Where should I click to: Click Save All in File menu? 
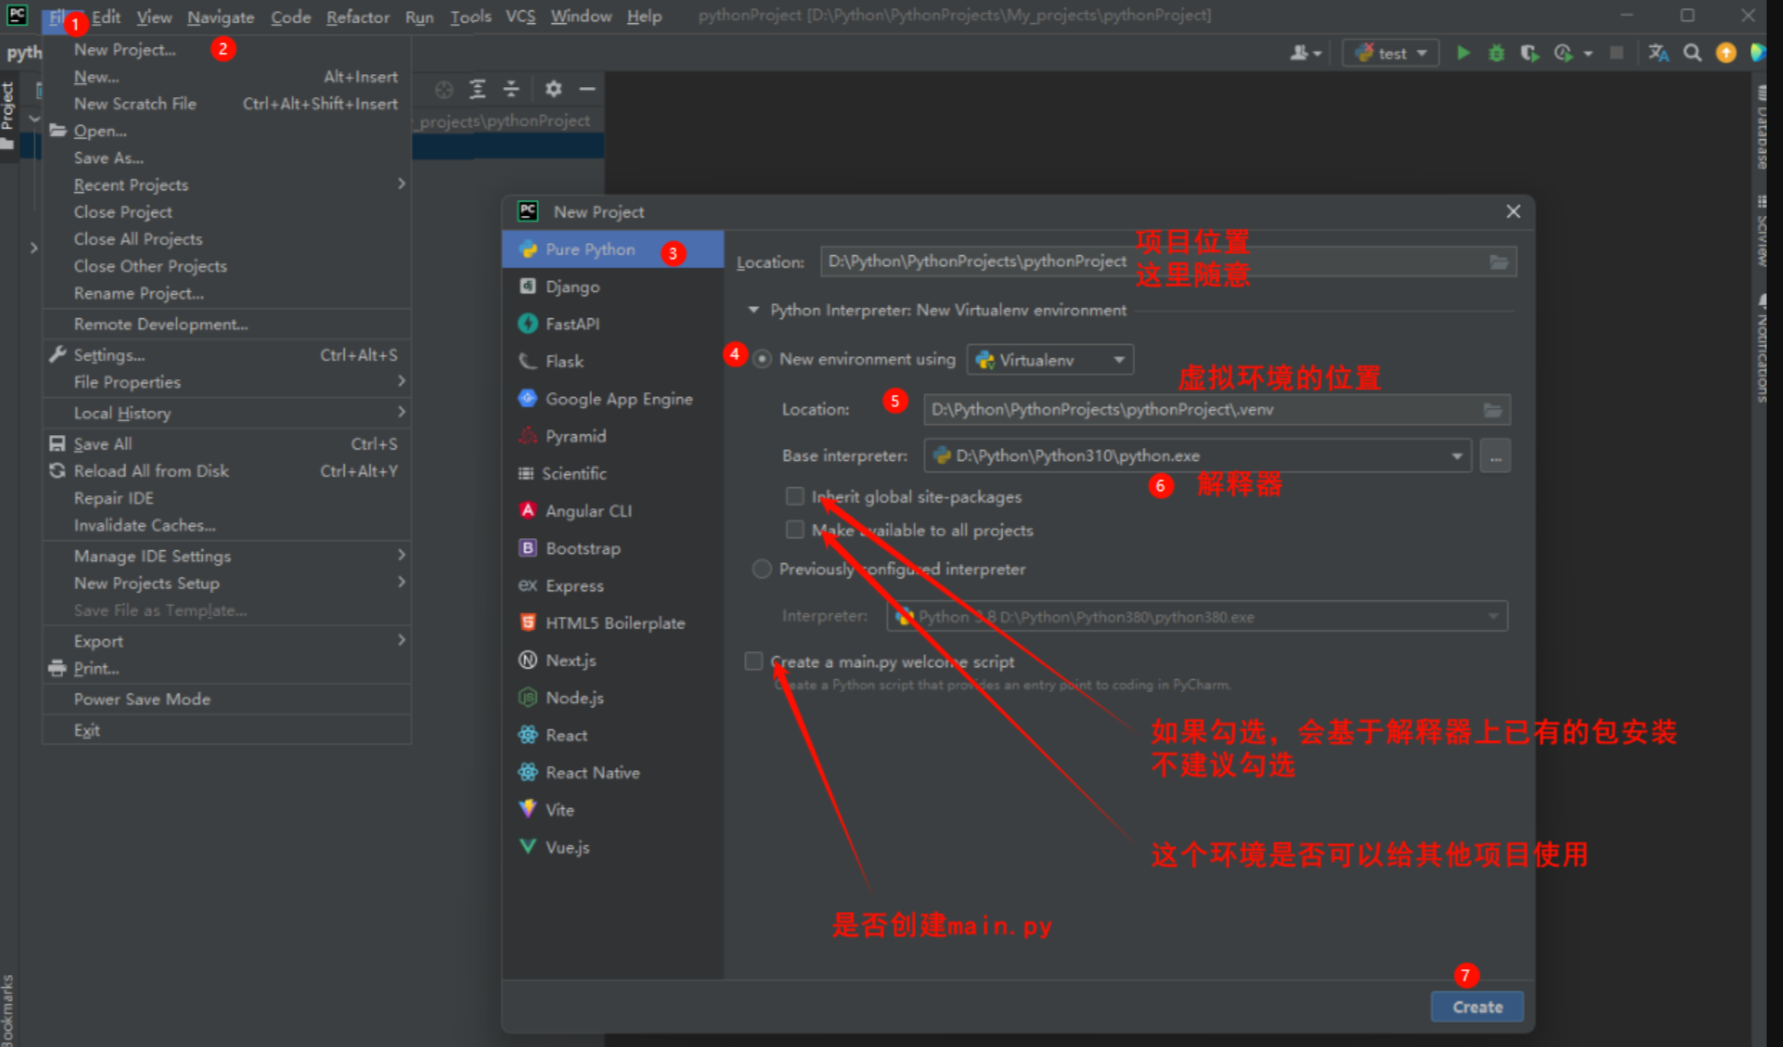(x=228, y=444)
